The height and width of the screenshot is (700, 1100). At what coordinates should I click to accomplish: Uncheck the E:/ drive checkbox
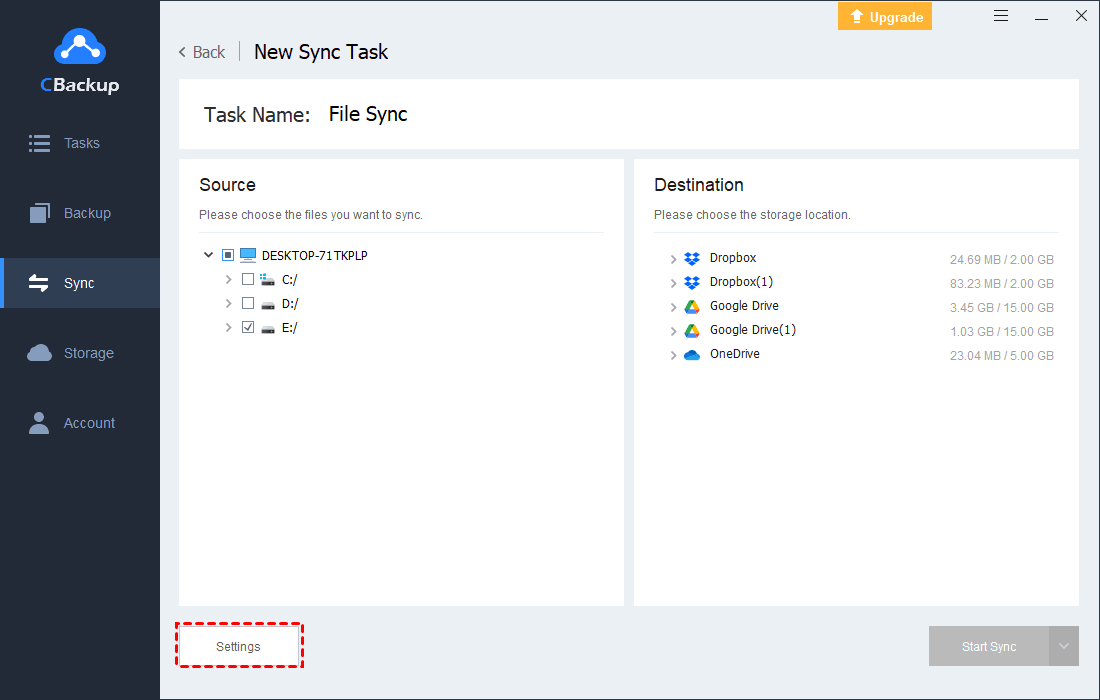[248, 328]
